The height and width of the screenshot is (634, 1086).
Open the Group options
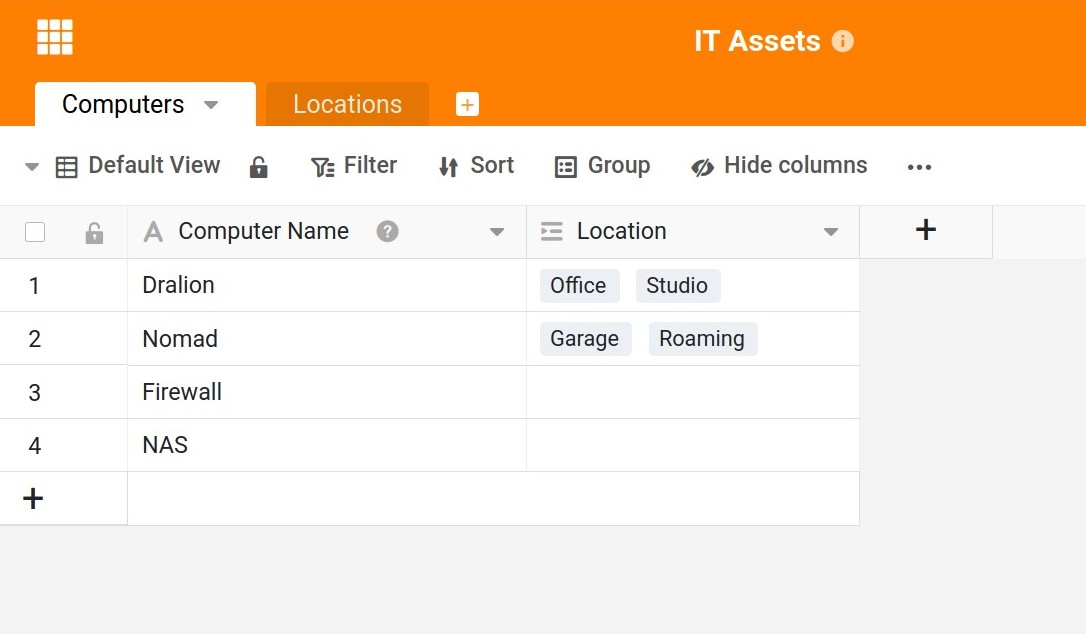coord(602,166)
